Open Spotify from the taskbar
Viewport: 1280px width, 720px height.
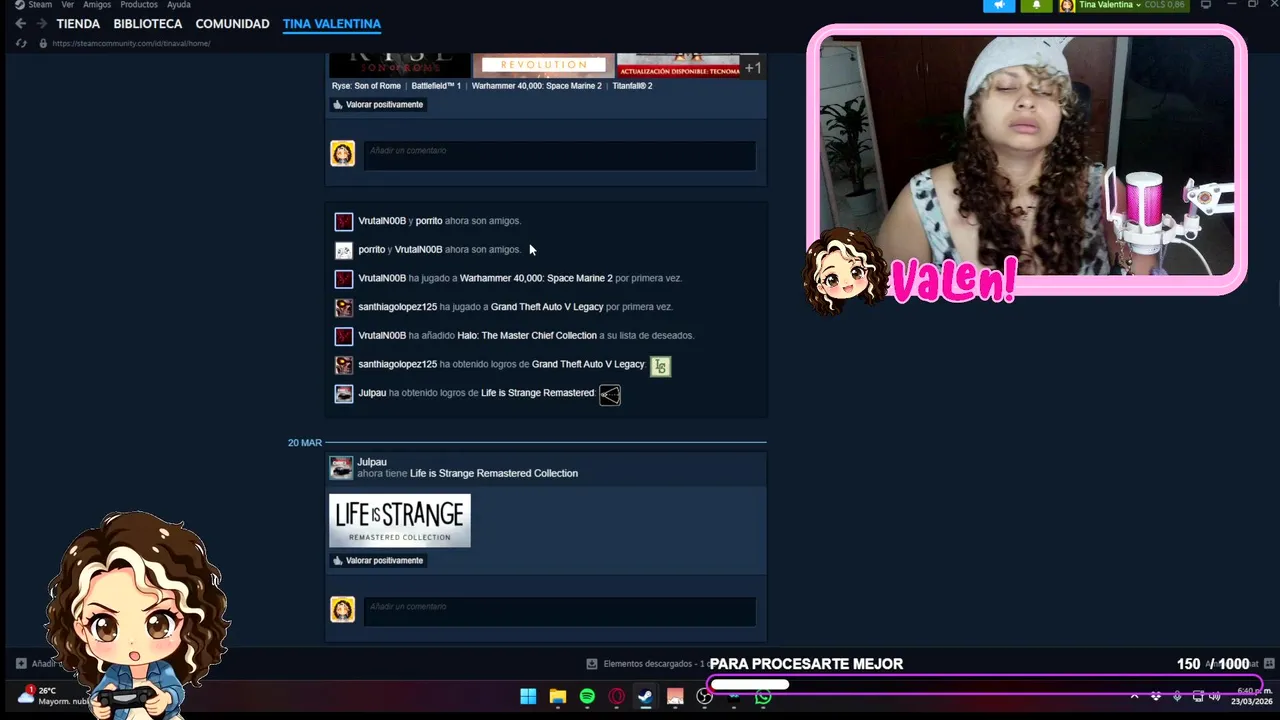pyautogui.click(x=587, y=696)
